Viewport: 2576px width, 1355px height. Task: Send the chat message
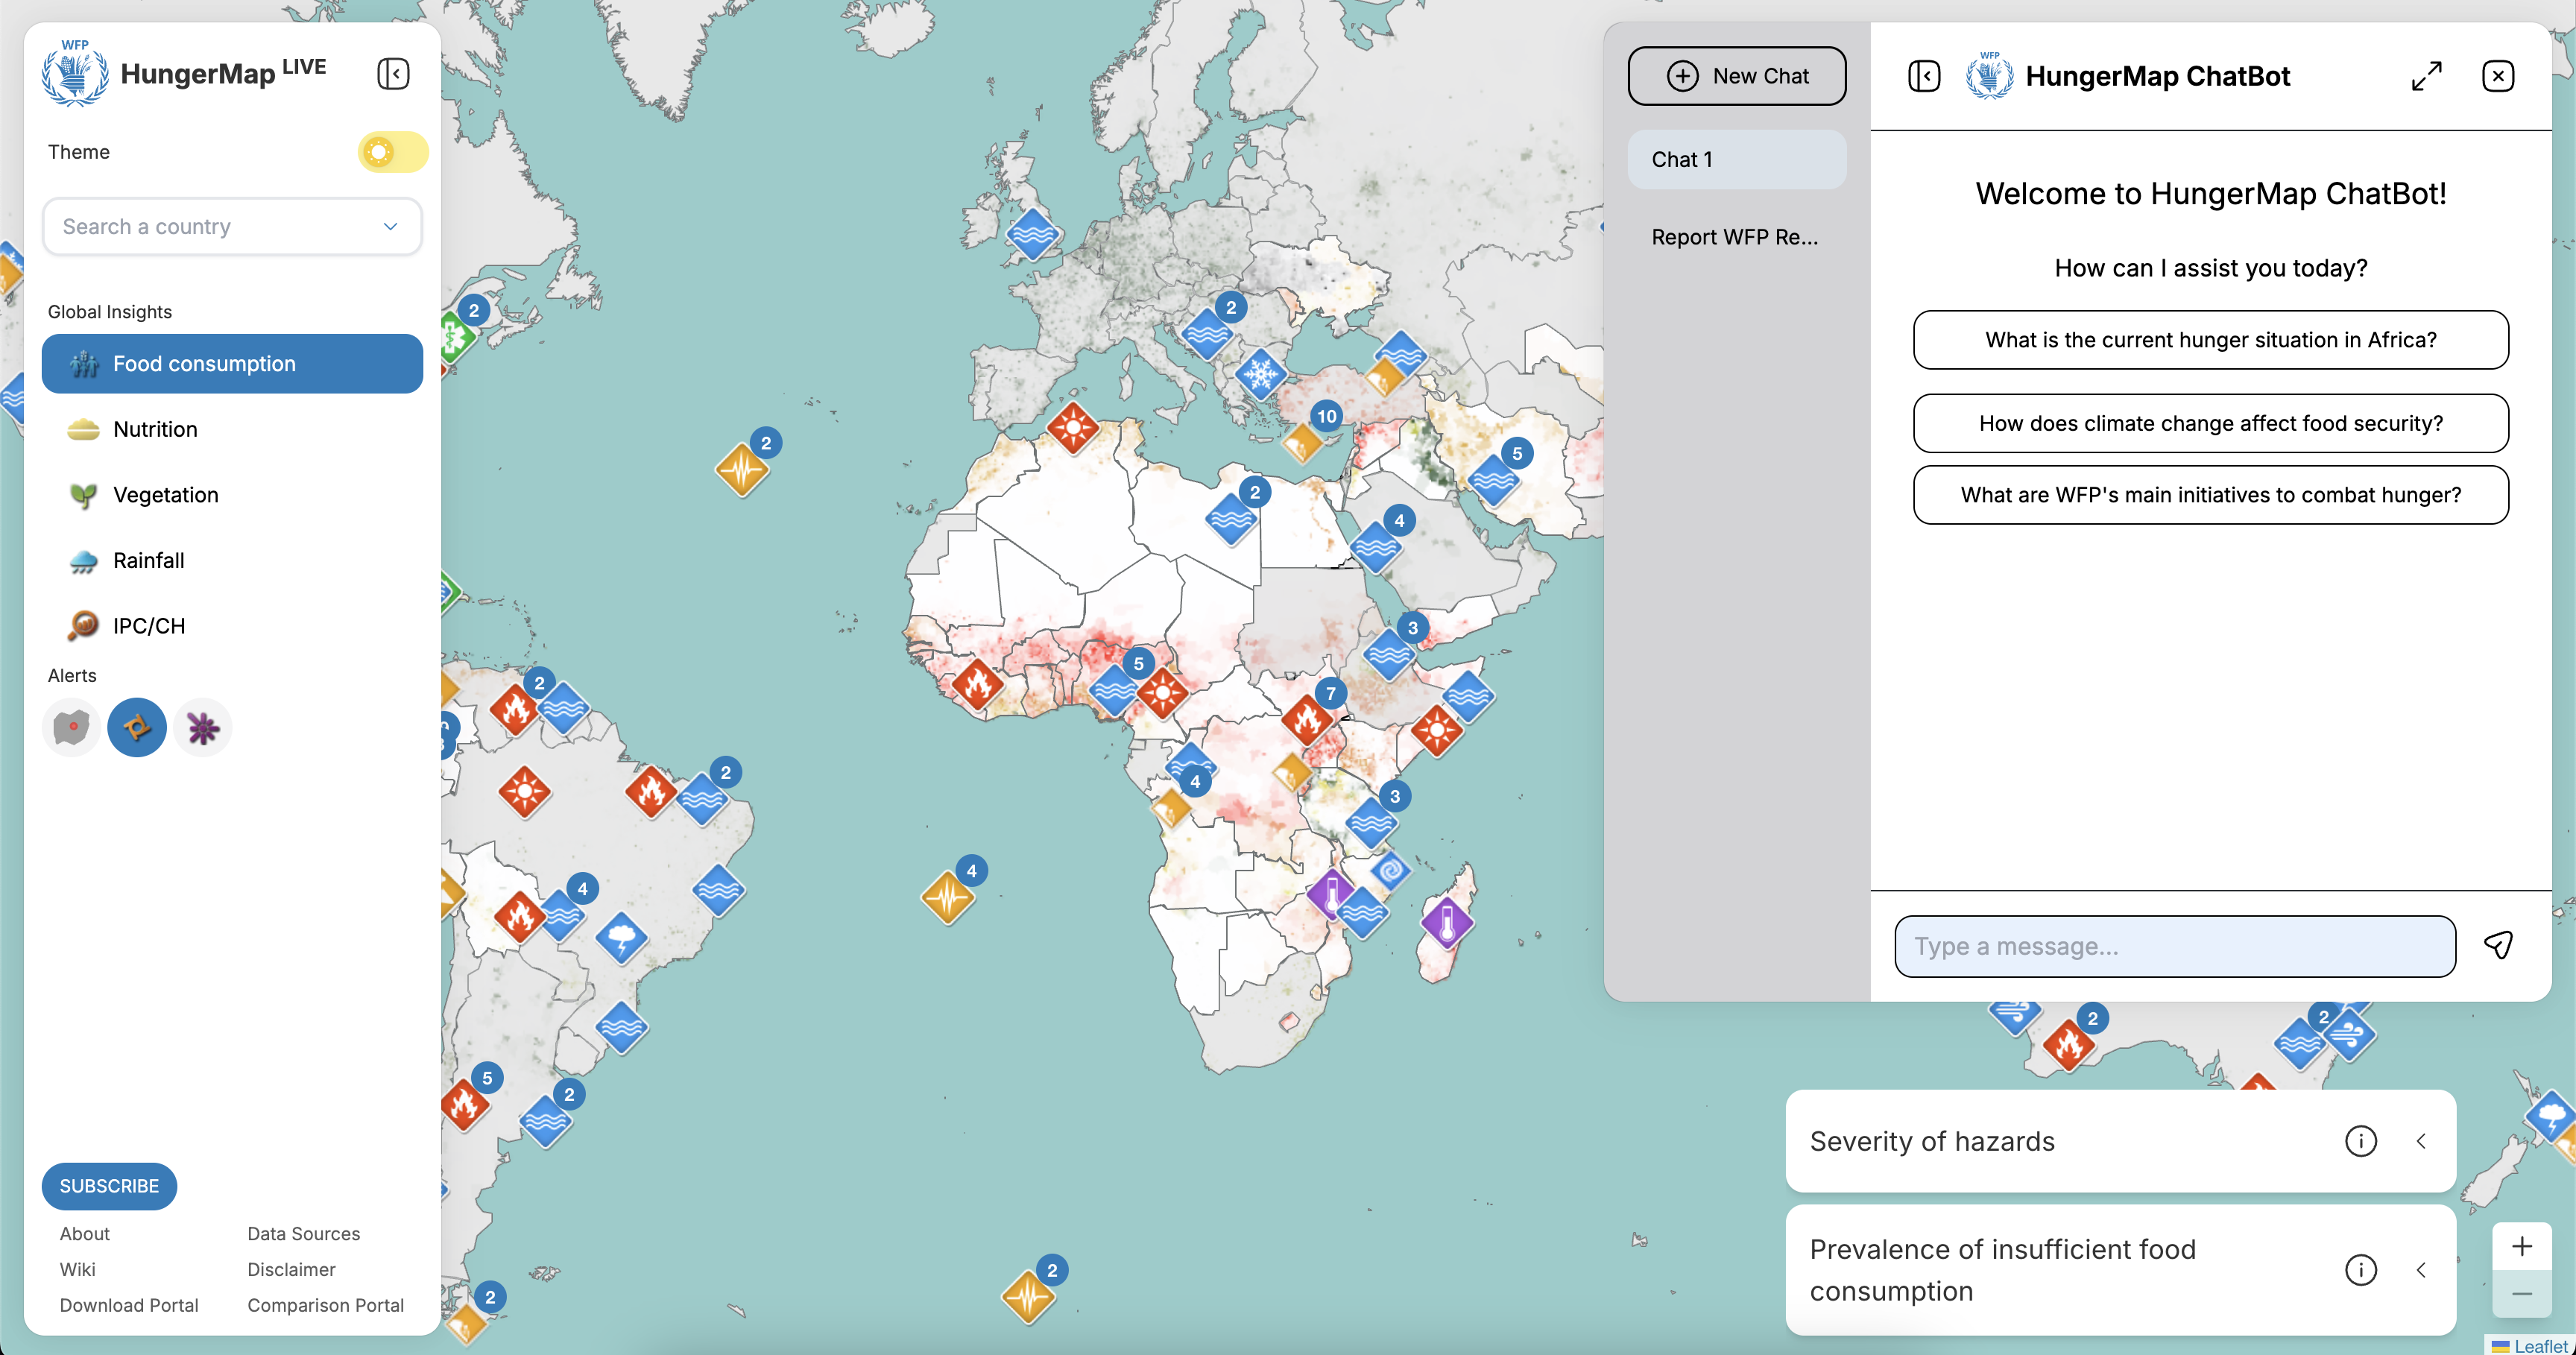pos(2498,946)
